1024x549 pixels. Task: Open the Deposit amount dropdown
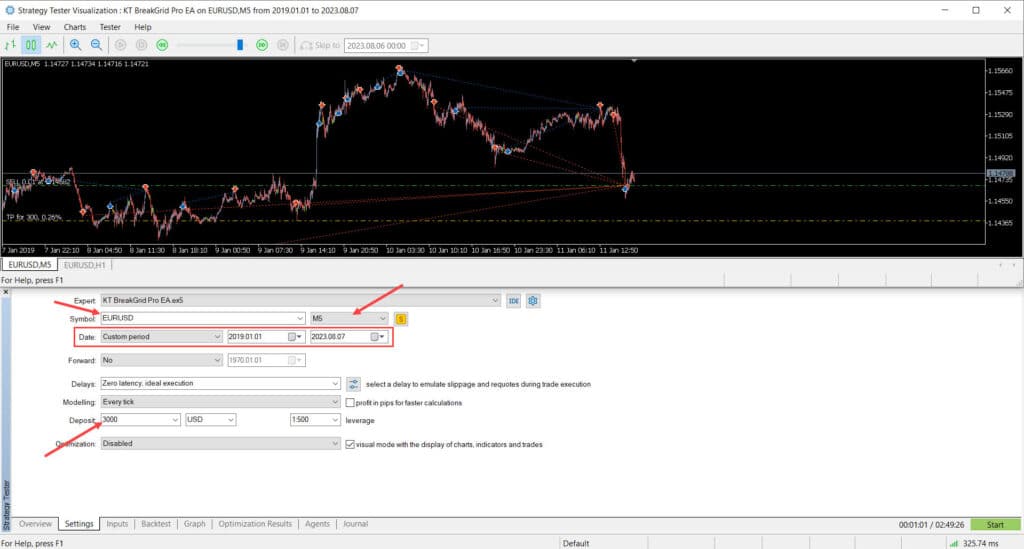(175, 420)
